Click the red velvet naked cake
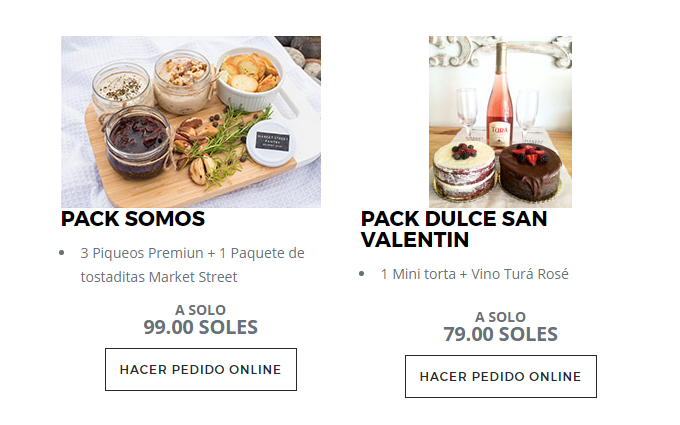680x425 pixels. point(464,170)
